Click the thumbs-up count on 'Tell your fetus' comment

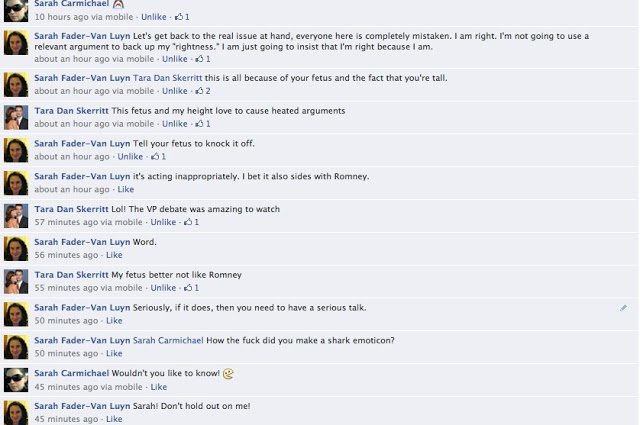tap(158, 156)
